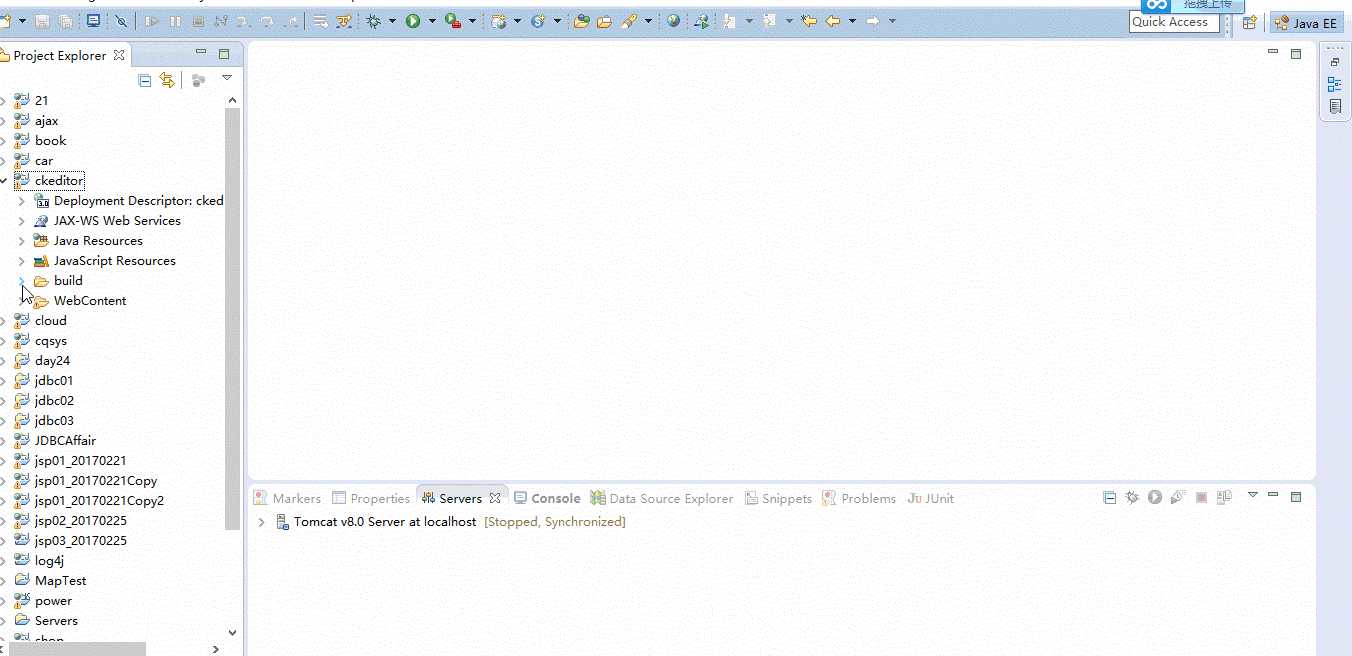Select the Java EE perspective button

pos(1306,23)
